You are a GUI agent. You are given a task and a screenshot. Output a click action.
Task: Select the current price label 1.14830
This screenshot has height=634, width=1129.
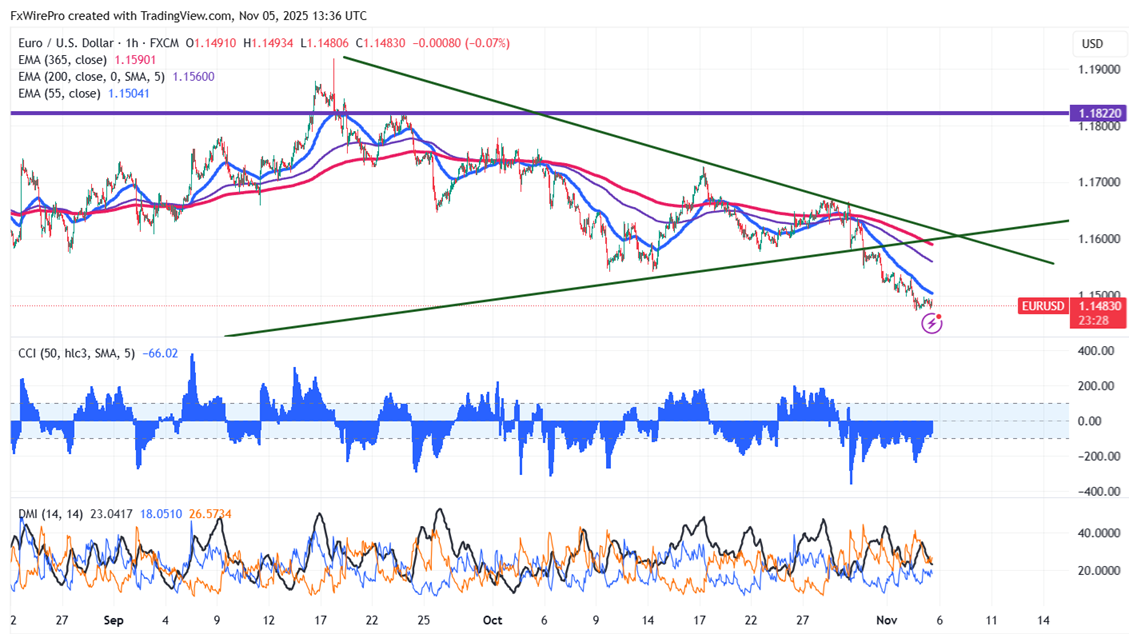coord(1097,306)
